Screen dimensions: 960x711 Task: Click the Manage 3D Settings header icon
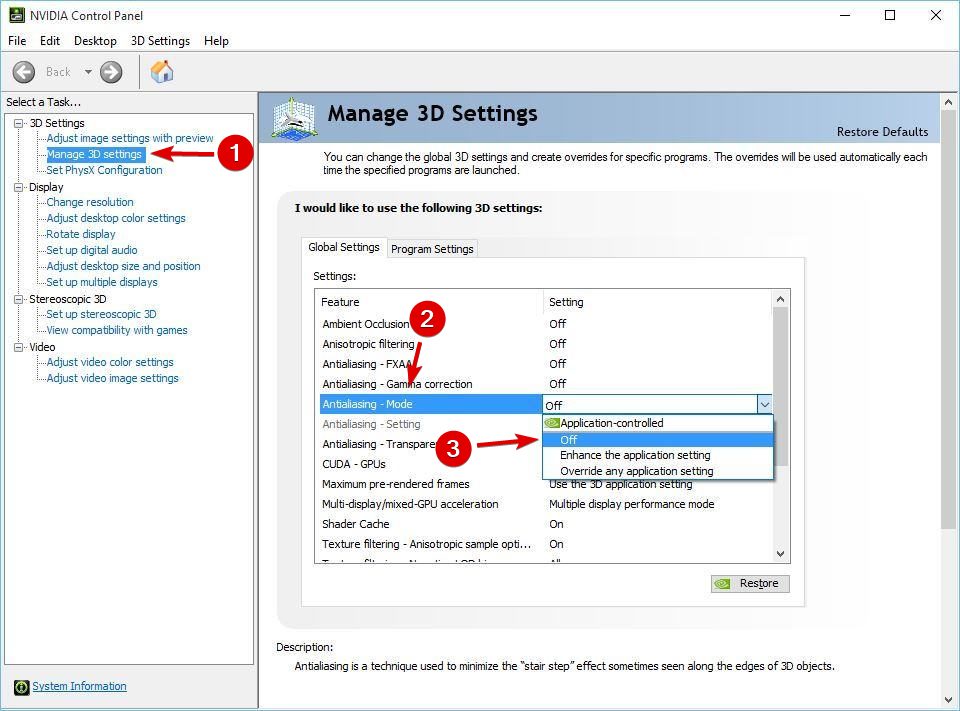pyautogui.click(x=294, y=118)
